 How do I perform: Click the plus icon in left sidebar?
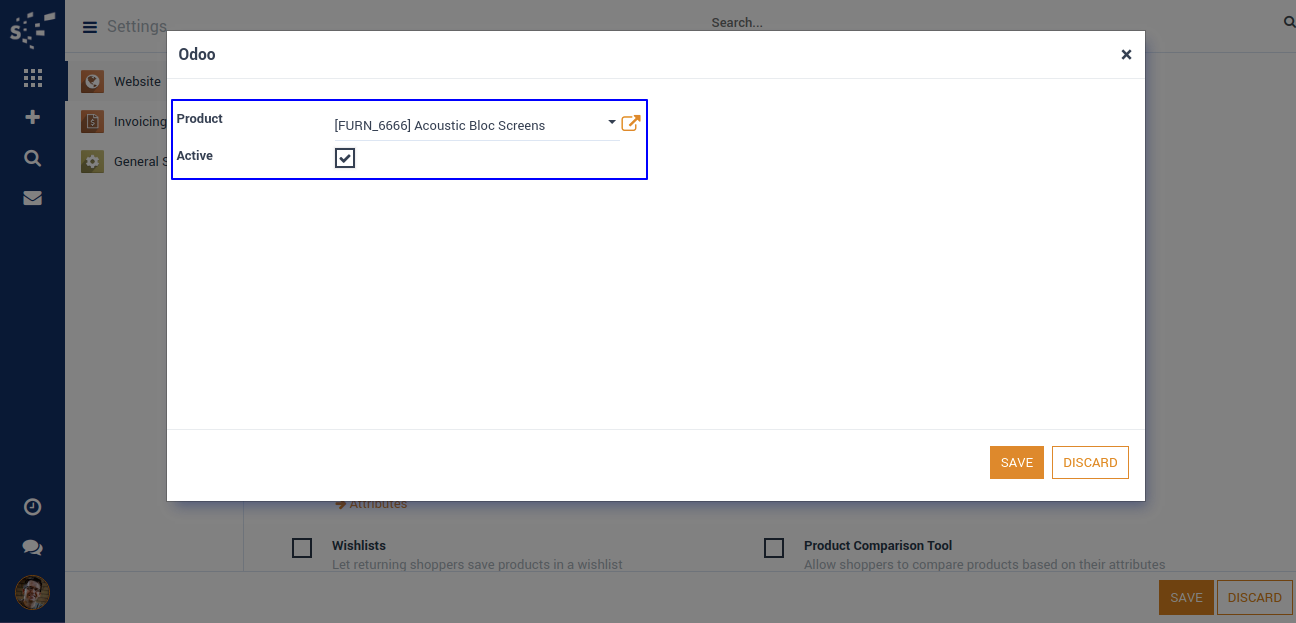(32, 117)
